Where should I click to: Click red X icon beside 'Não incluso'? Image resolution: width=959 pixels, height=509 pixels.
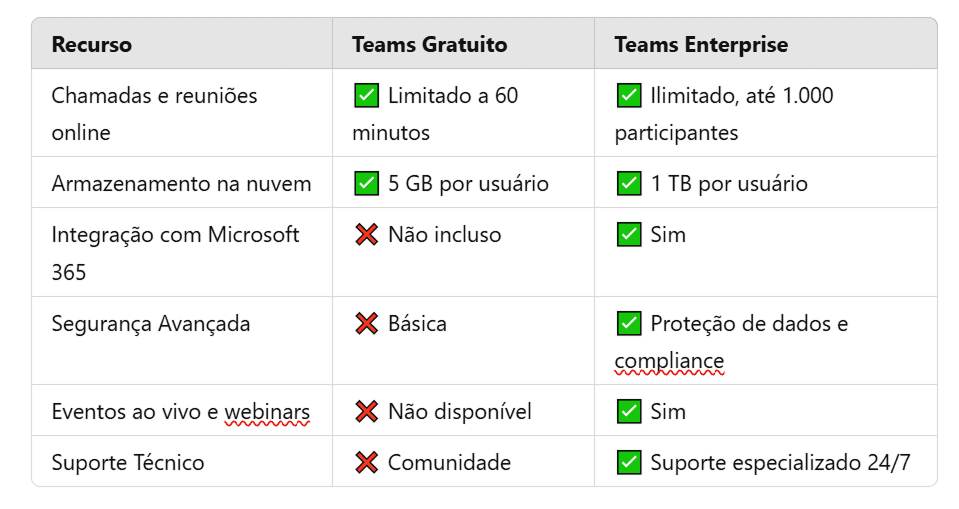click(x=366, y=234)
